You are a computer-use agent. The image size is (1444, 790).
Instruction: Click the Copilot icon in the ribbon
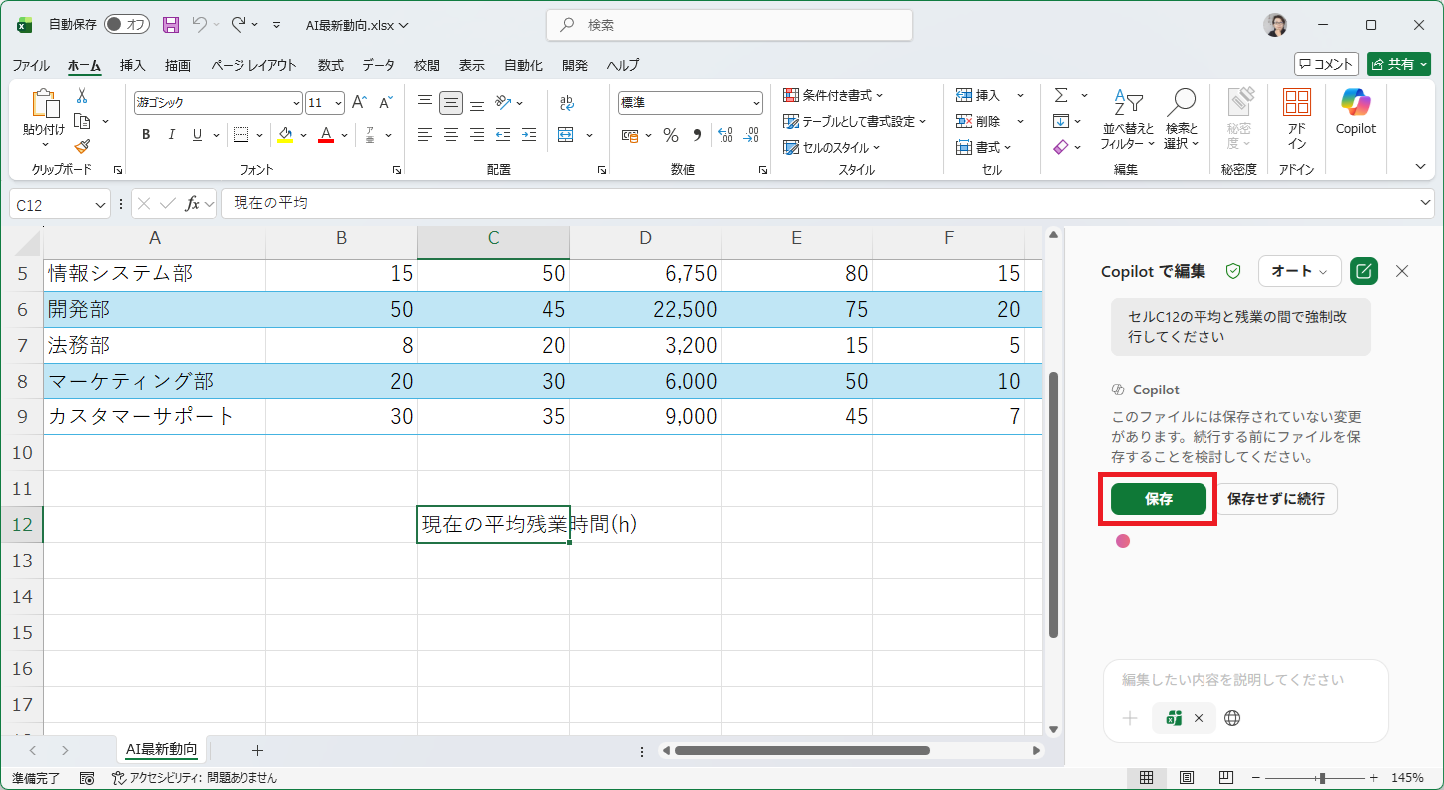[x=1355, y=110]
